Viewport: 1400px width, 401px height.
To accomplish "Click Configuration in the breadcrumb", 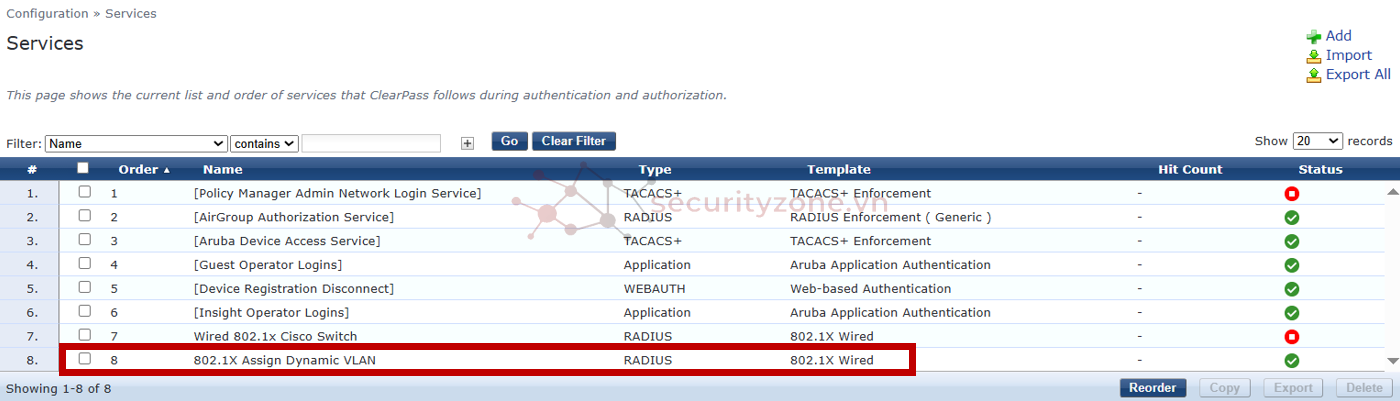I will [47, 14].
